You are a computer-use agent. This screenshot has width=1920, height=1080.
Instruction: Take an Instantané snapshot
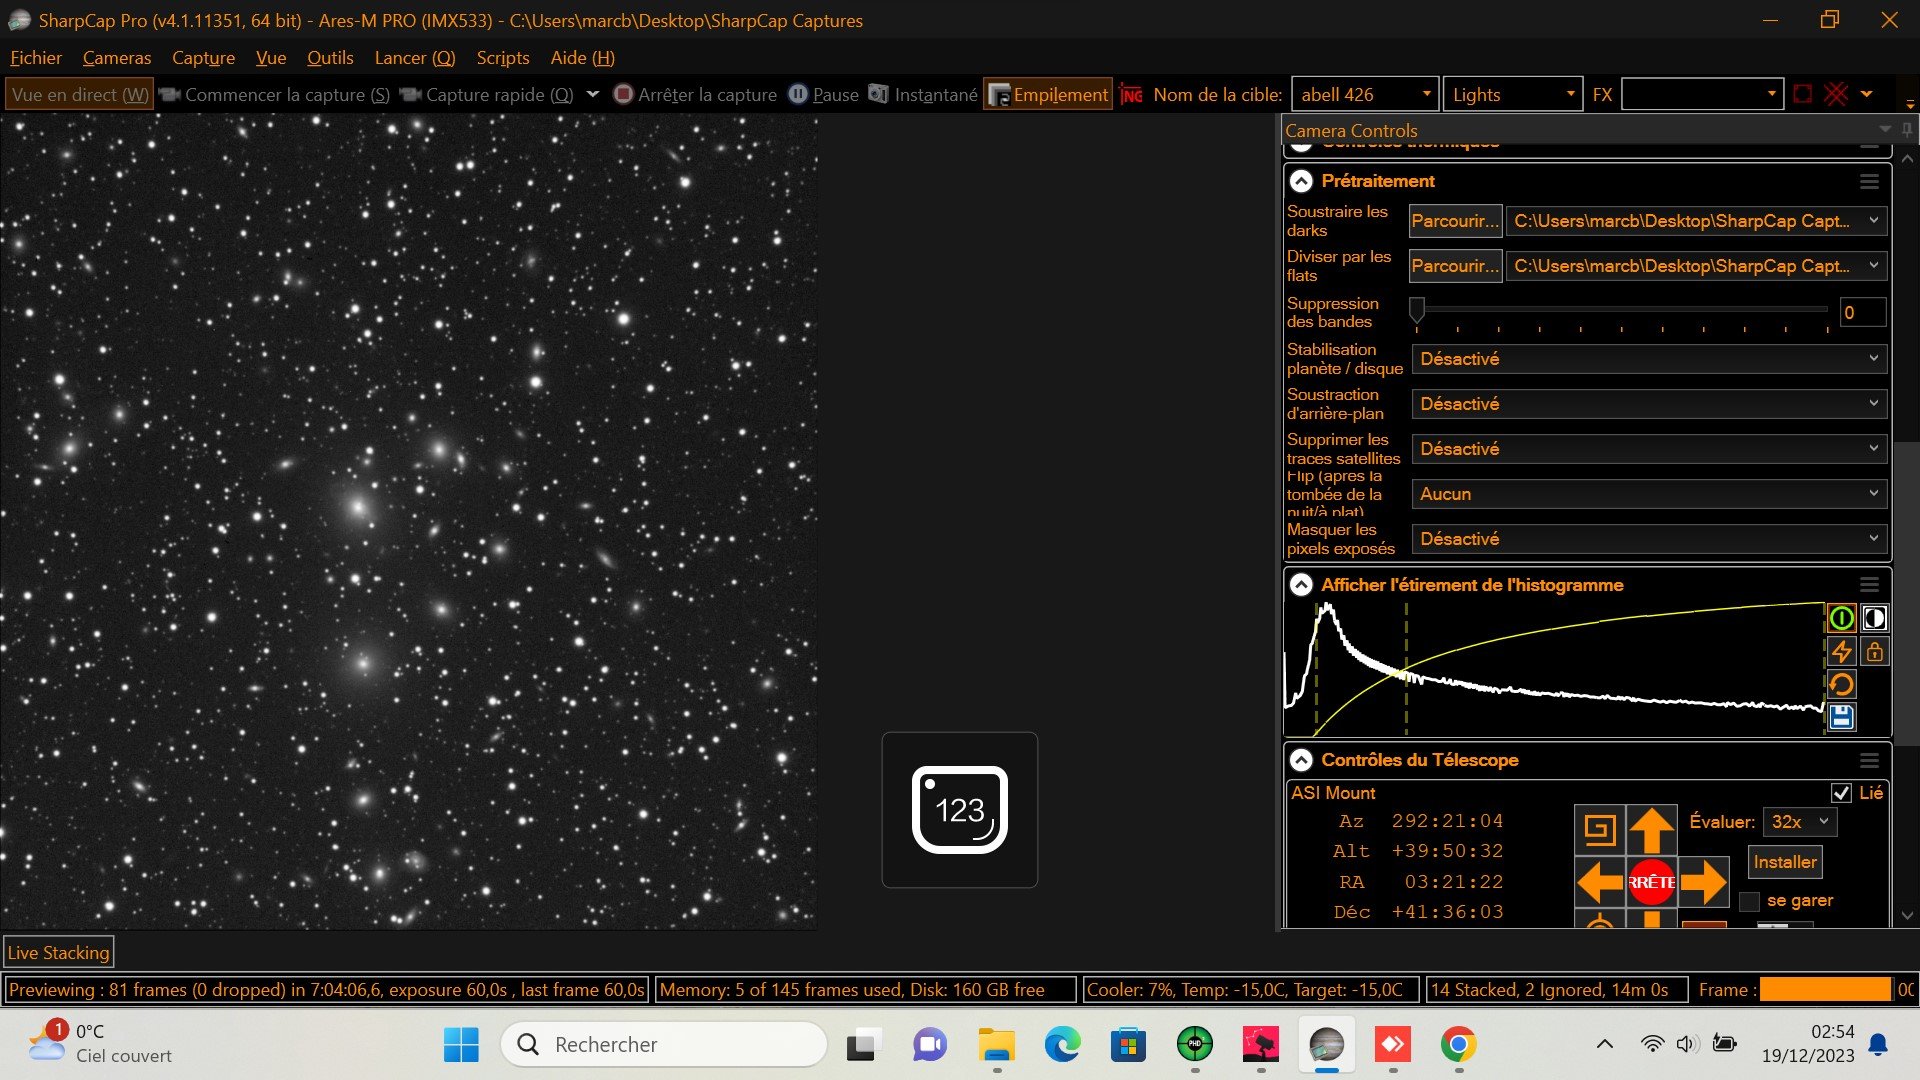tap(923, 95)
